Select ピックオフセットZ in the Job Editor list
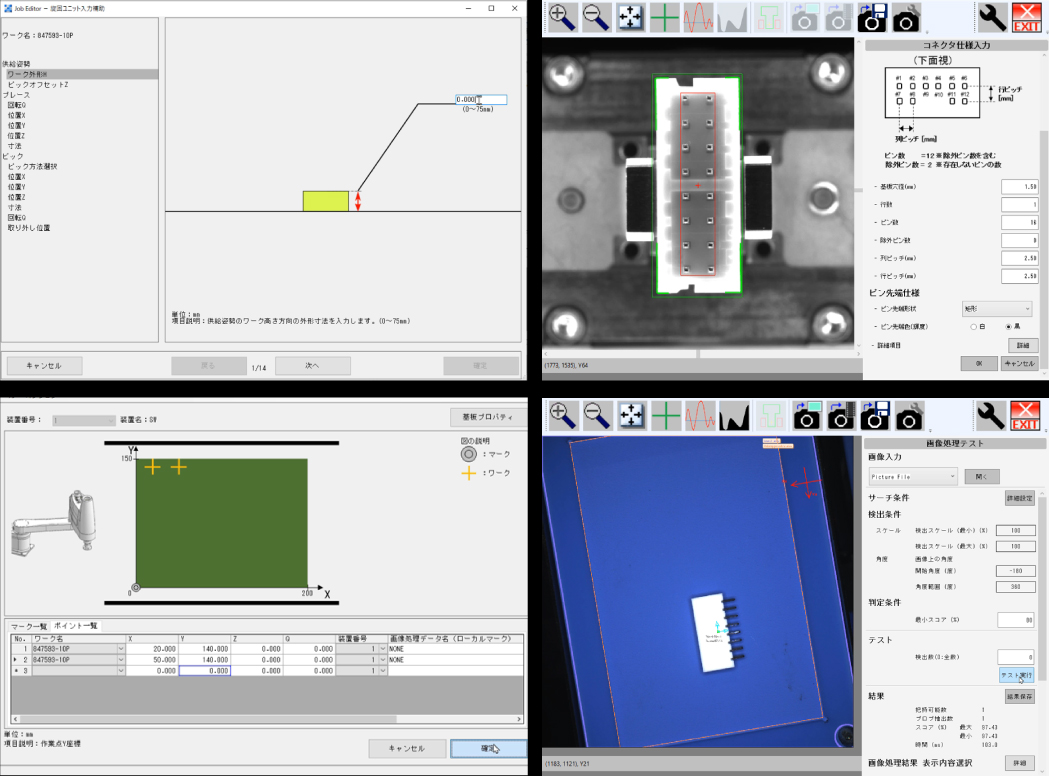This screenshot has width=1049, height=776. pos(38,85)
